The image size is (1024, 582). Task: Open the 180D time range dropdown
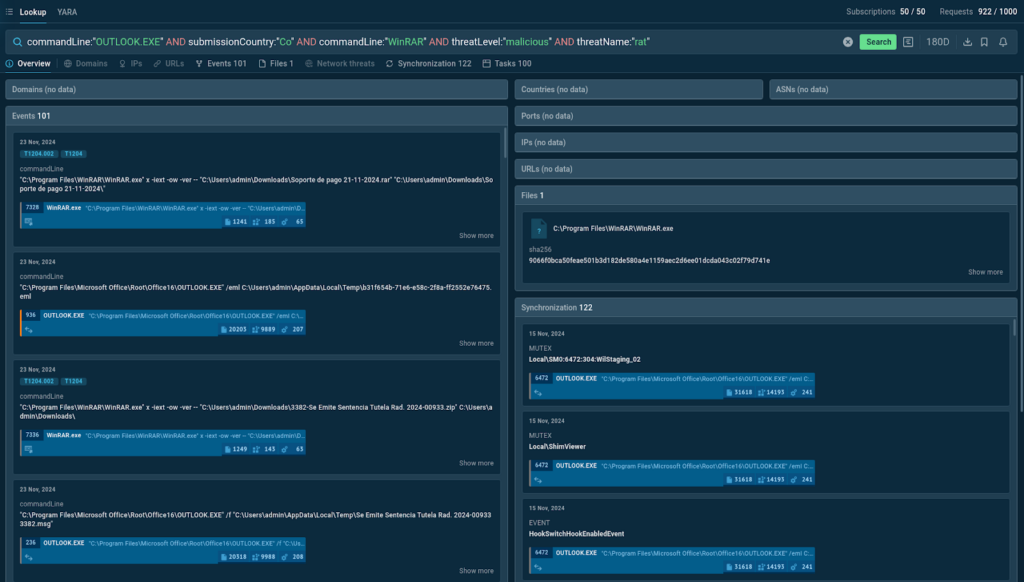938,42
